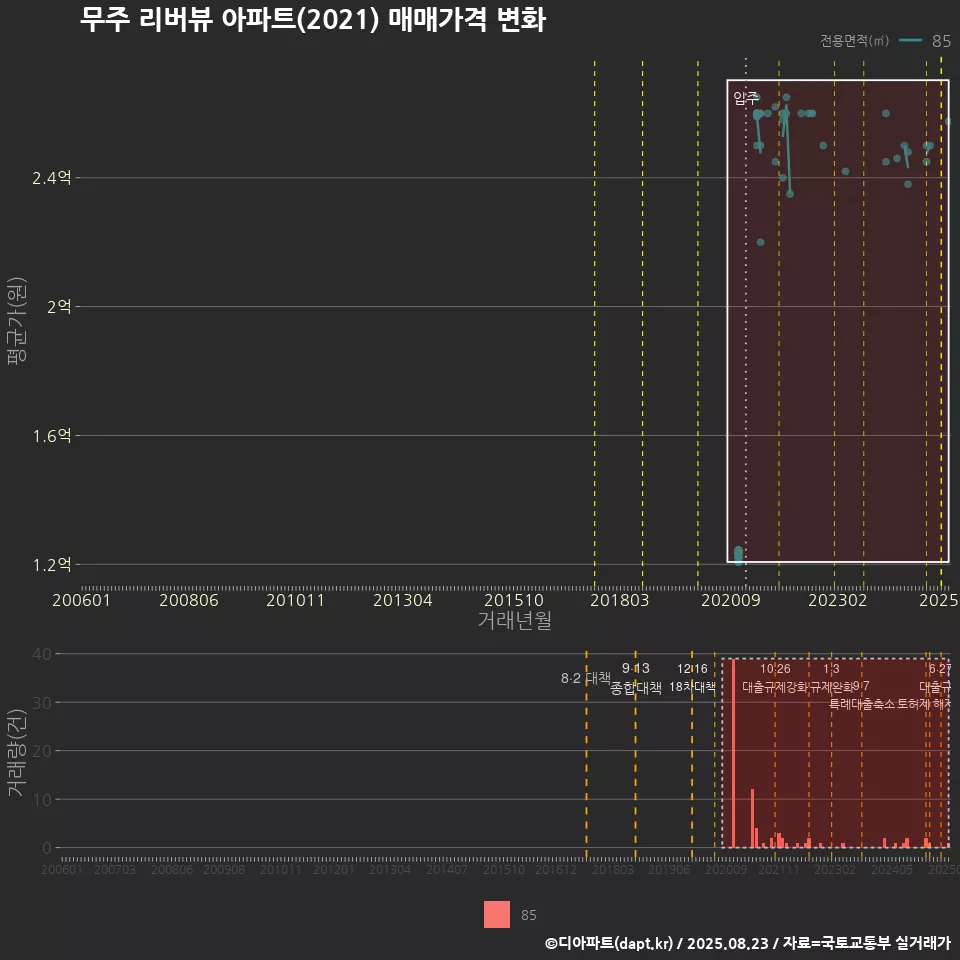Click the 특례대출축소 annotation
960x960 pixels.
tap(861, 704)
